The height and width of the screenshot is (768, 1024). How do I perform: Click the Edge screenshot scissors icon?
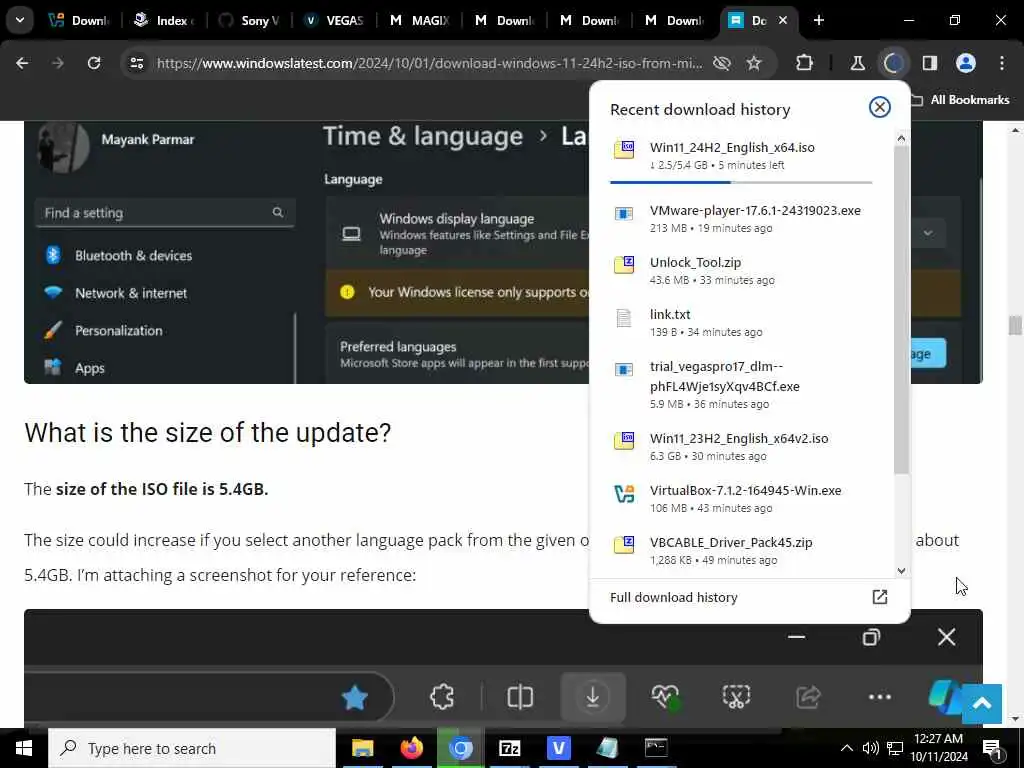coord(737,697)
